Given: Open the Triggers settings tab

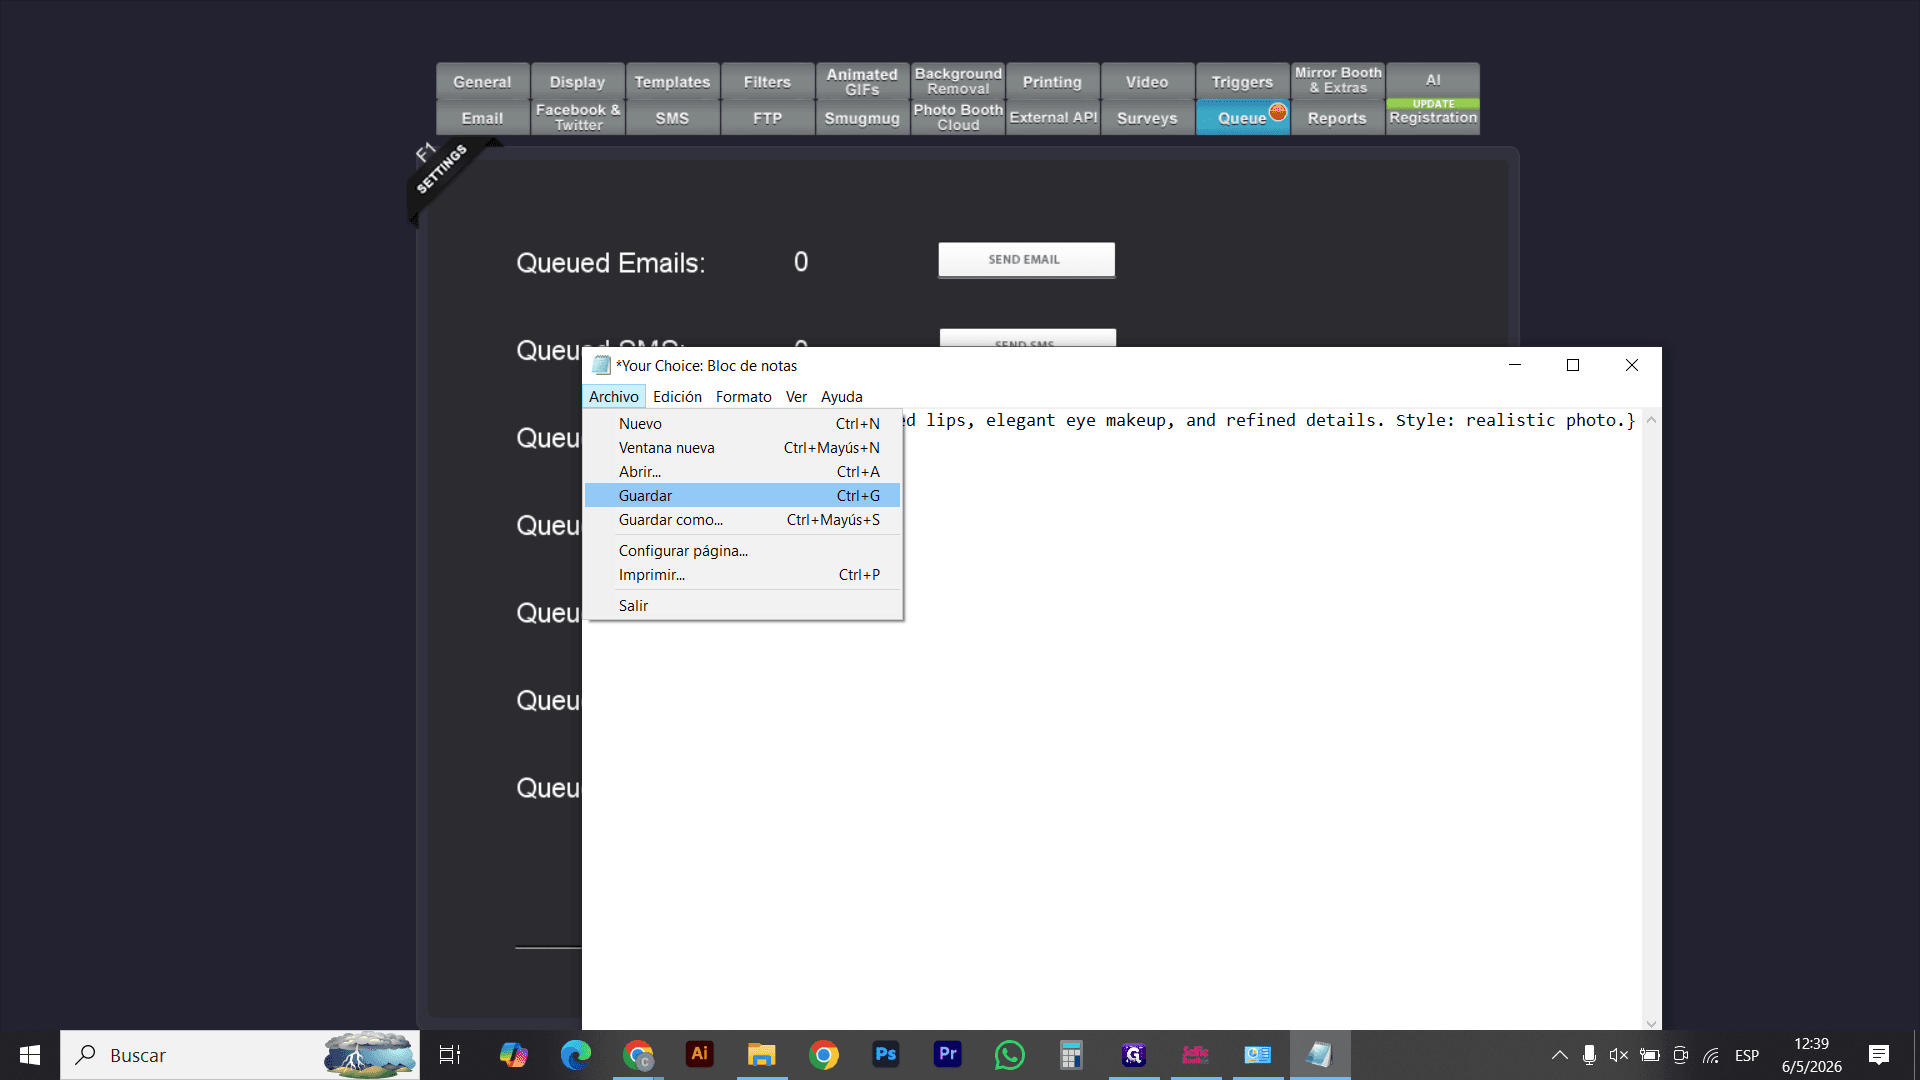Looking at the screenshot, I should pos(1242,81).
